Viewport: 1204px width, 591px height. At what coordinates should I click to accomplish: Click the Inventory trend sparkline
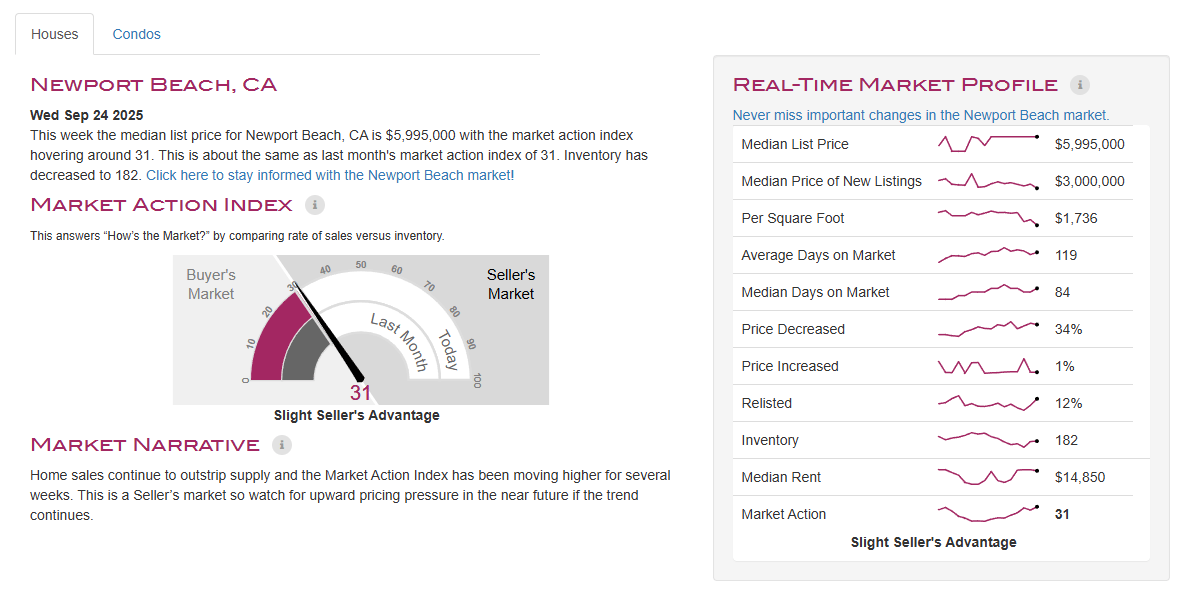click(x=988, y=440)
